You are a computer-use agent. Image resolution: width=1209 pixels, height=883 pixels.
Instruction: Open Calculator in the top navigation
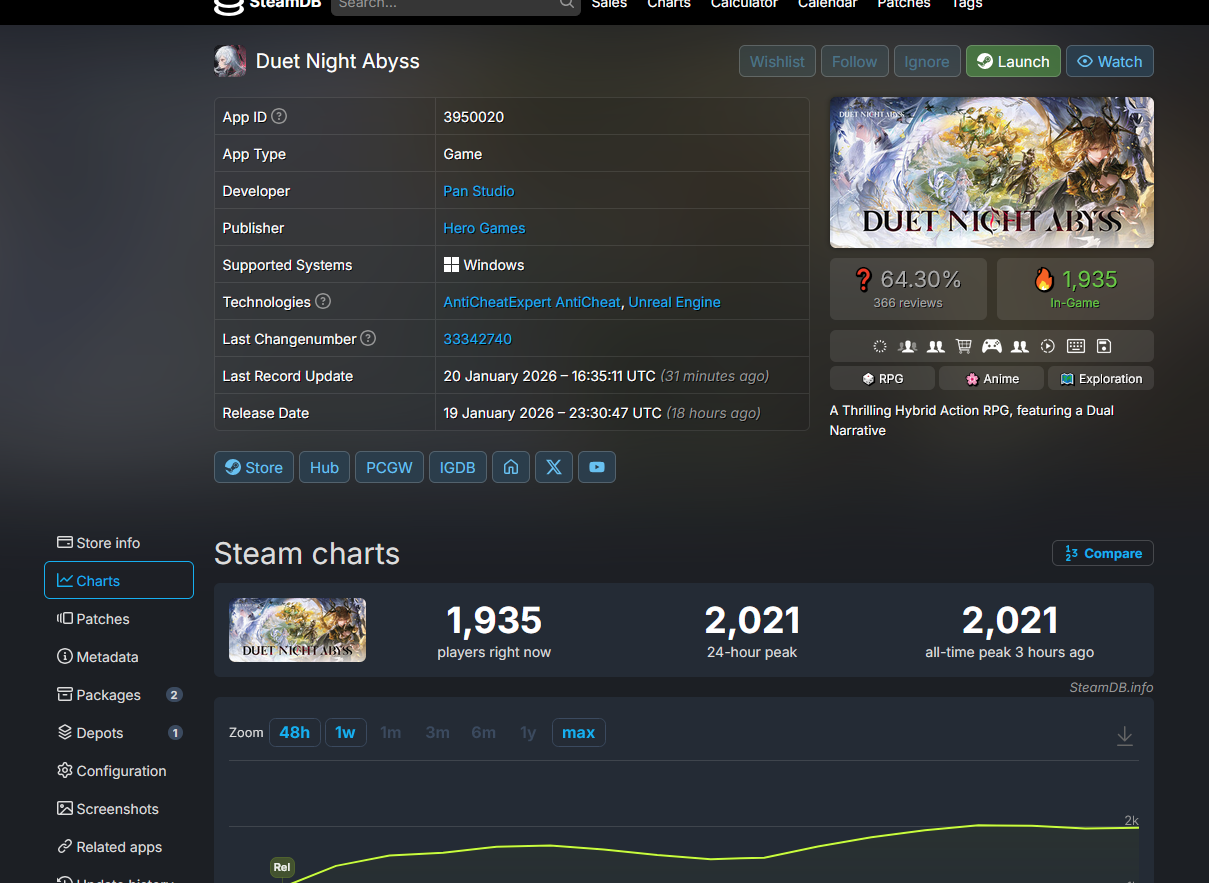(744, 3)
